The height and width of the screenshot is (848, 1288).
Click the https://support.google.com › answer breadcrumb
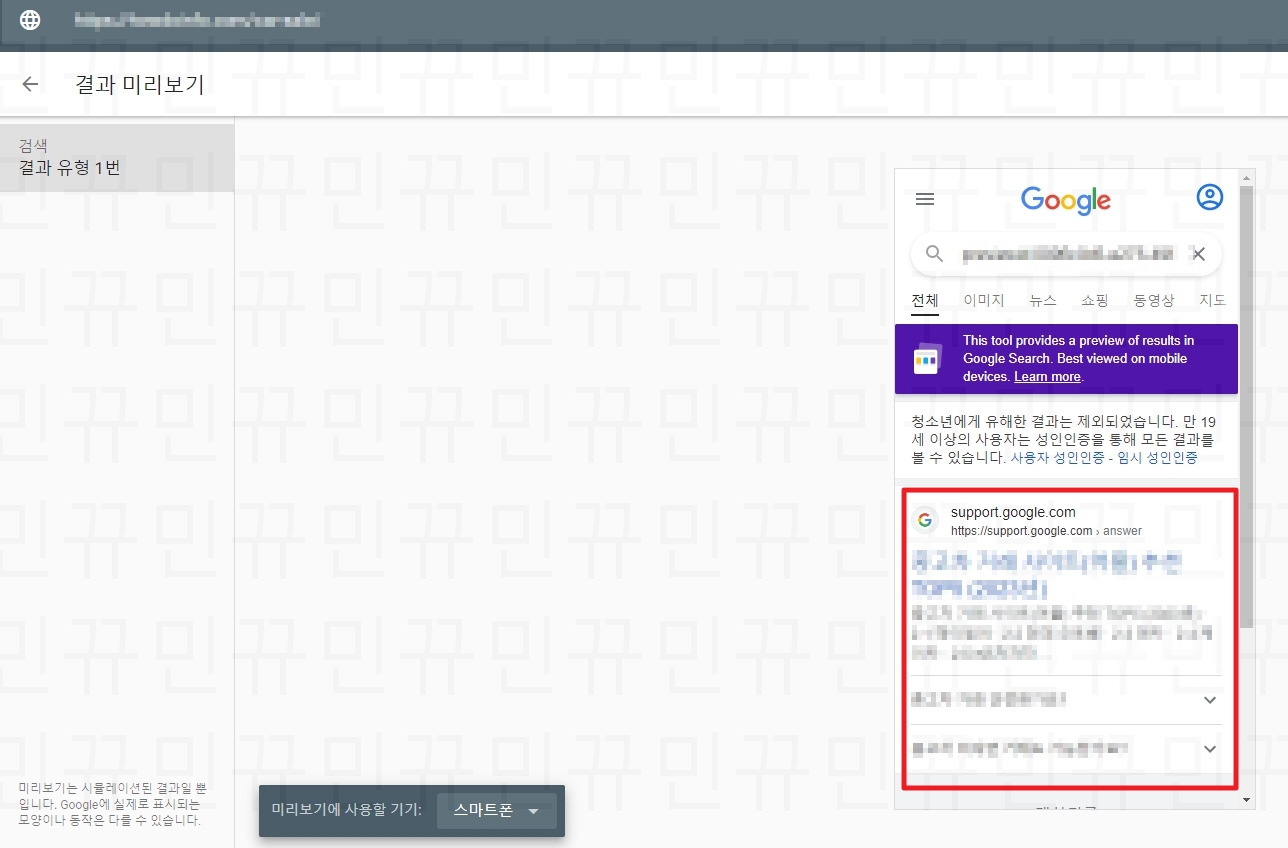1046,531
